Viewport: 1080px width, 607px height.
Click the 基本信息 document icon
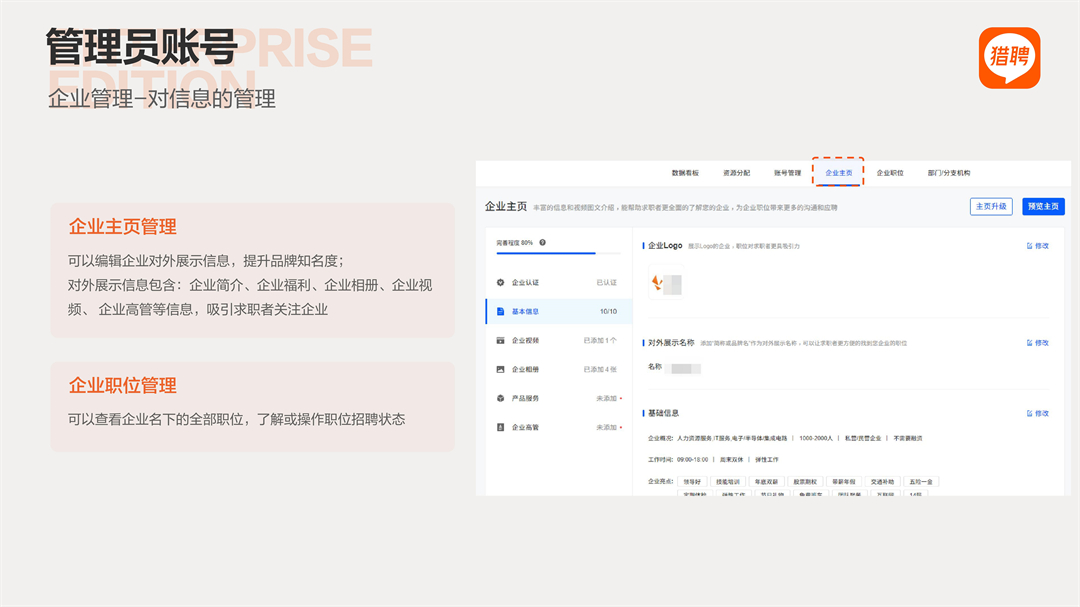click(501, 311)
